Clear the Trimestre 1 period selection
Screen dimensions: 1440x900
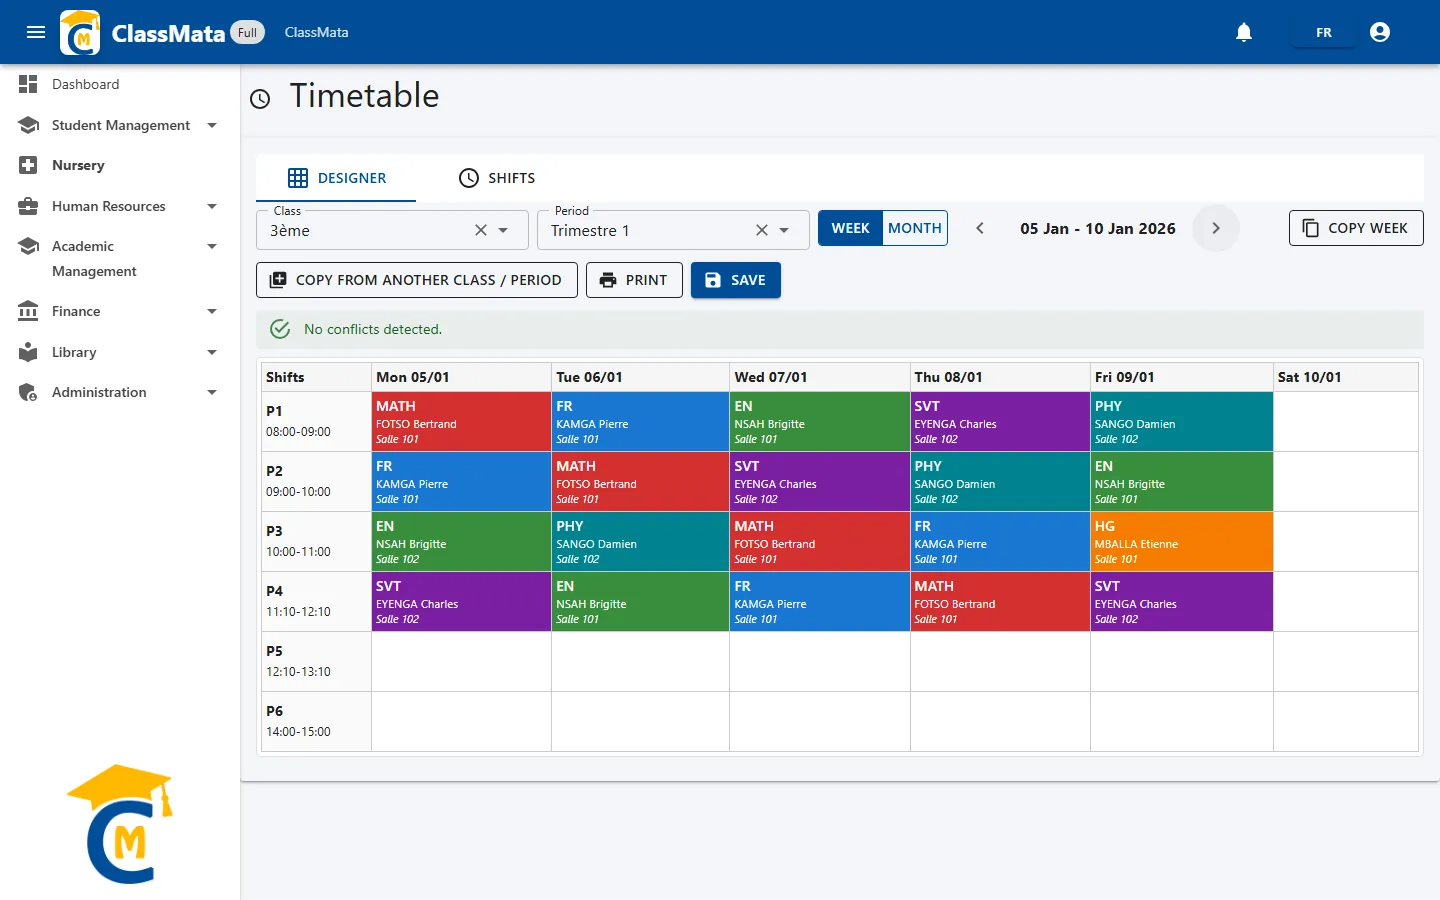[x=762, y=230]
